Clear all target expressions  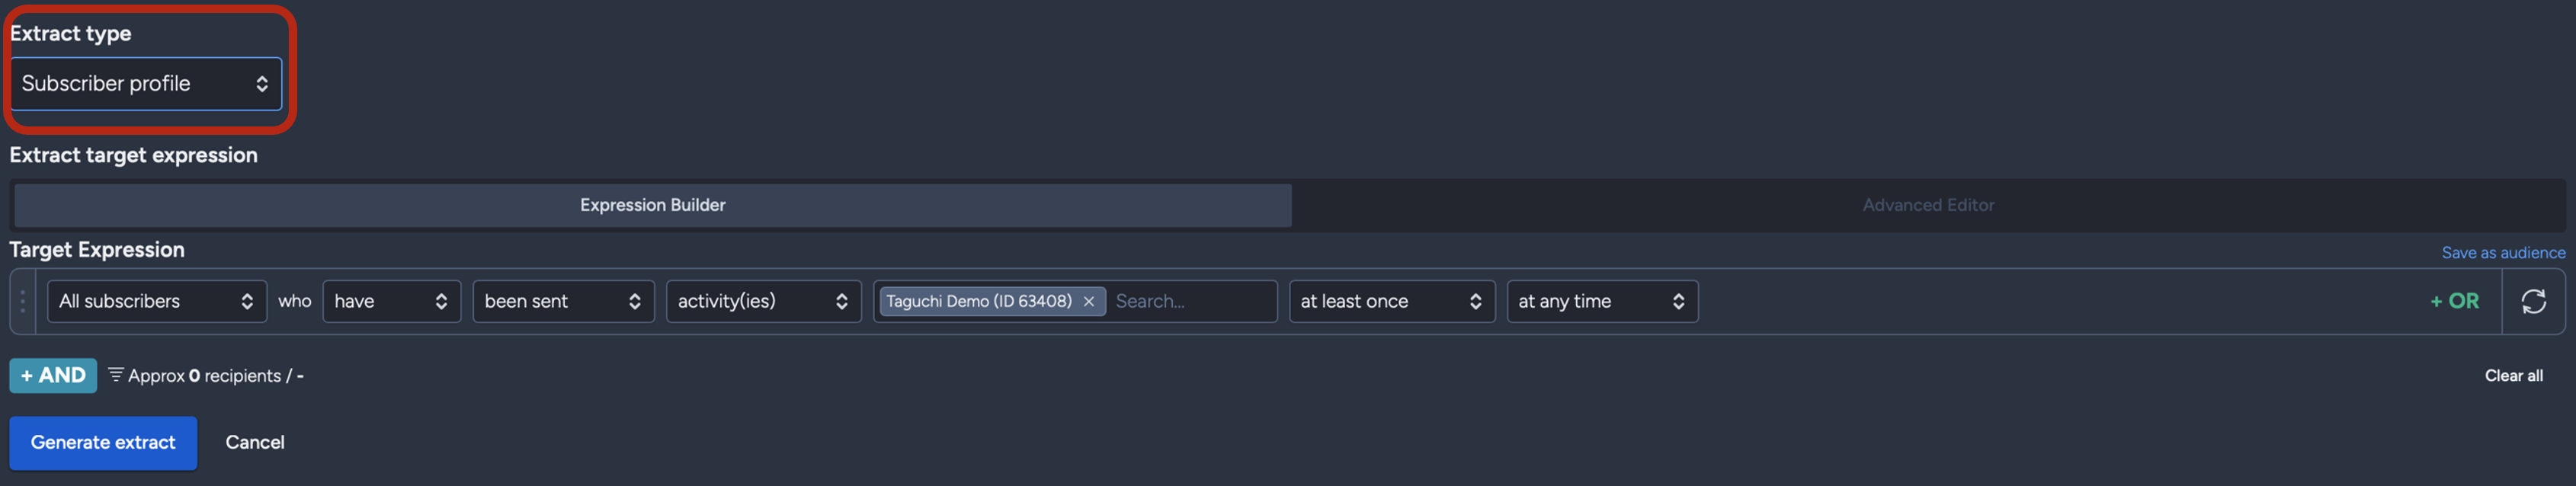pos(2513,376)
